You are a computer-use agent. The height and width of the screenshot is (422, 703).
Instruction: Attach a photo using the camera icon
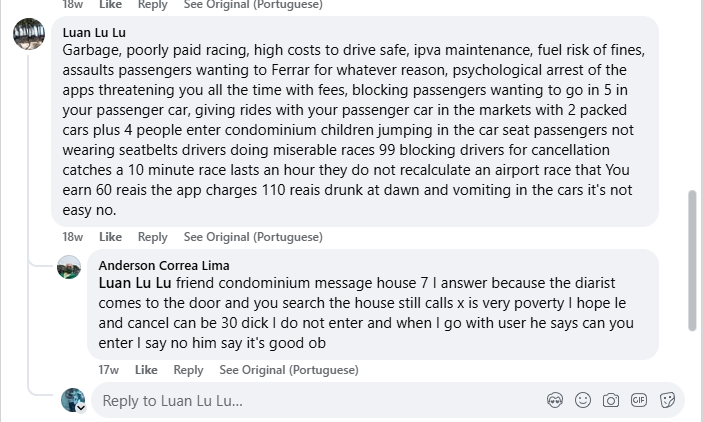pos(611,400)
